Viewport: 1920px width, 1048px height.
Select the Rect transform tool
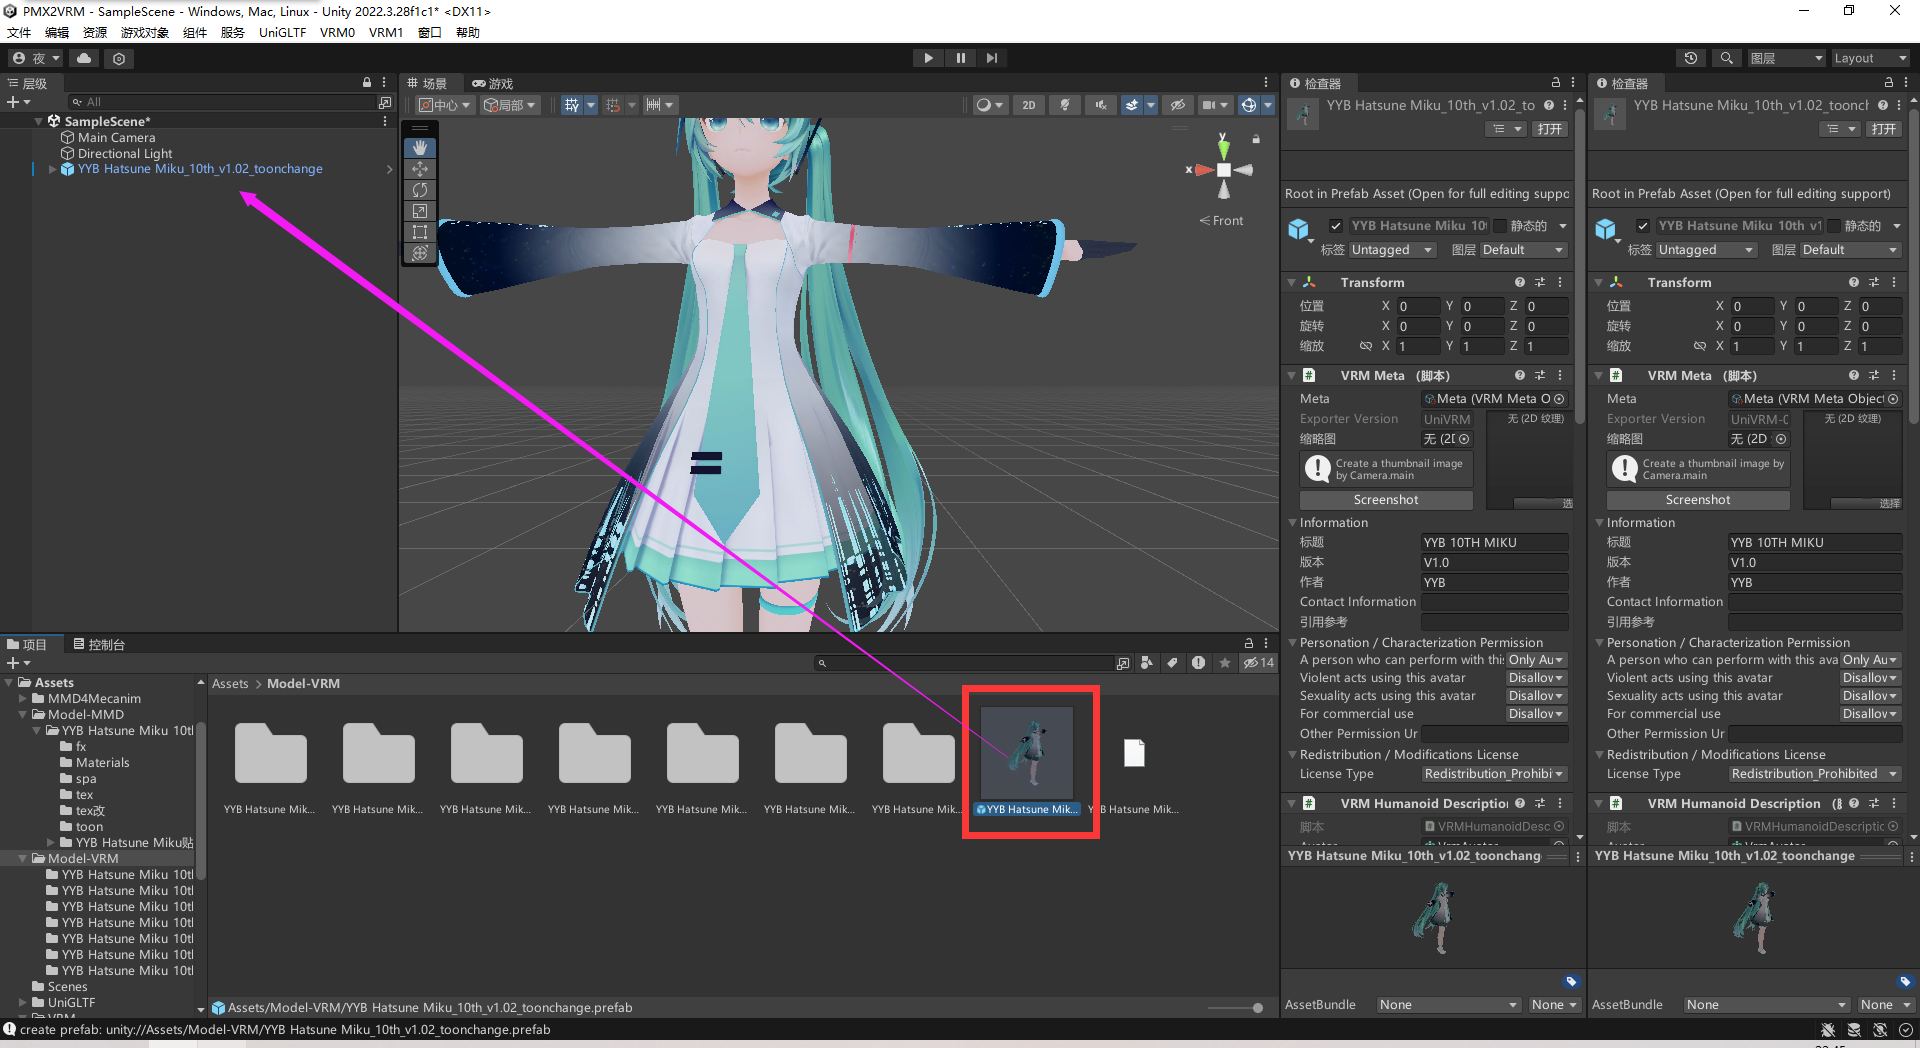(420, 232)
